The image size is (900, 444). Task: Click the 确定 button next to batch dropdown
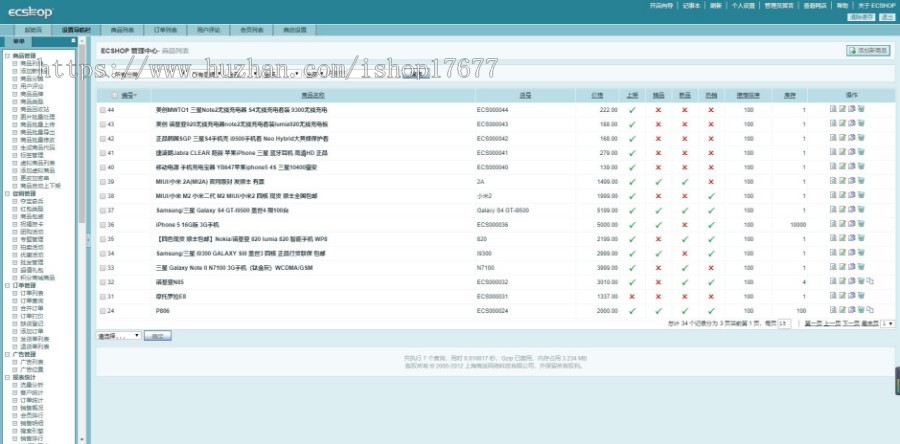(x=157, y=336)
